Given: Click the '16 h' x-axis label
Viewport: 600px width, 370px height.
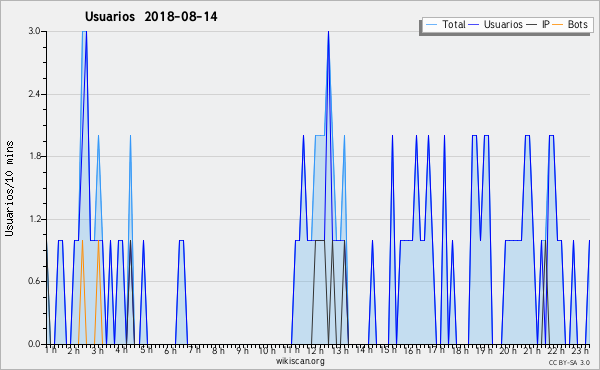Looking at the screenshot, I should point(412,350).
